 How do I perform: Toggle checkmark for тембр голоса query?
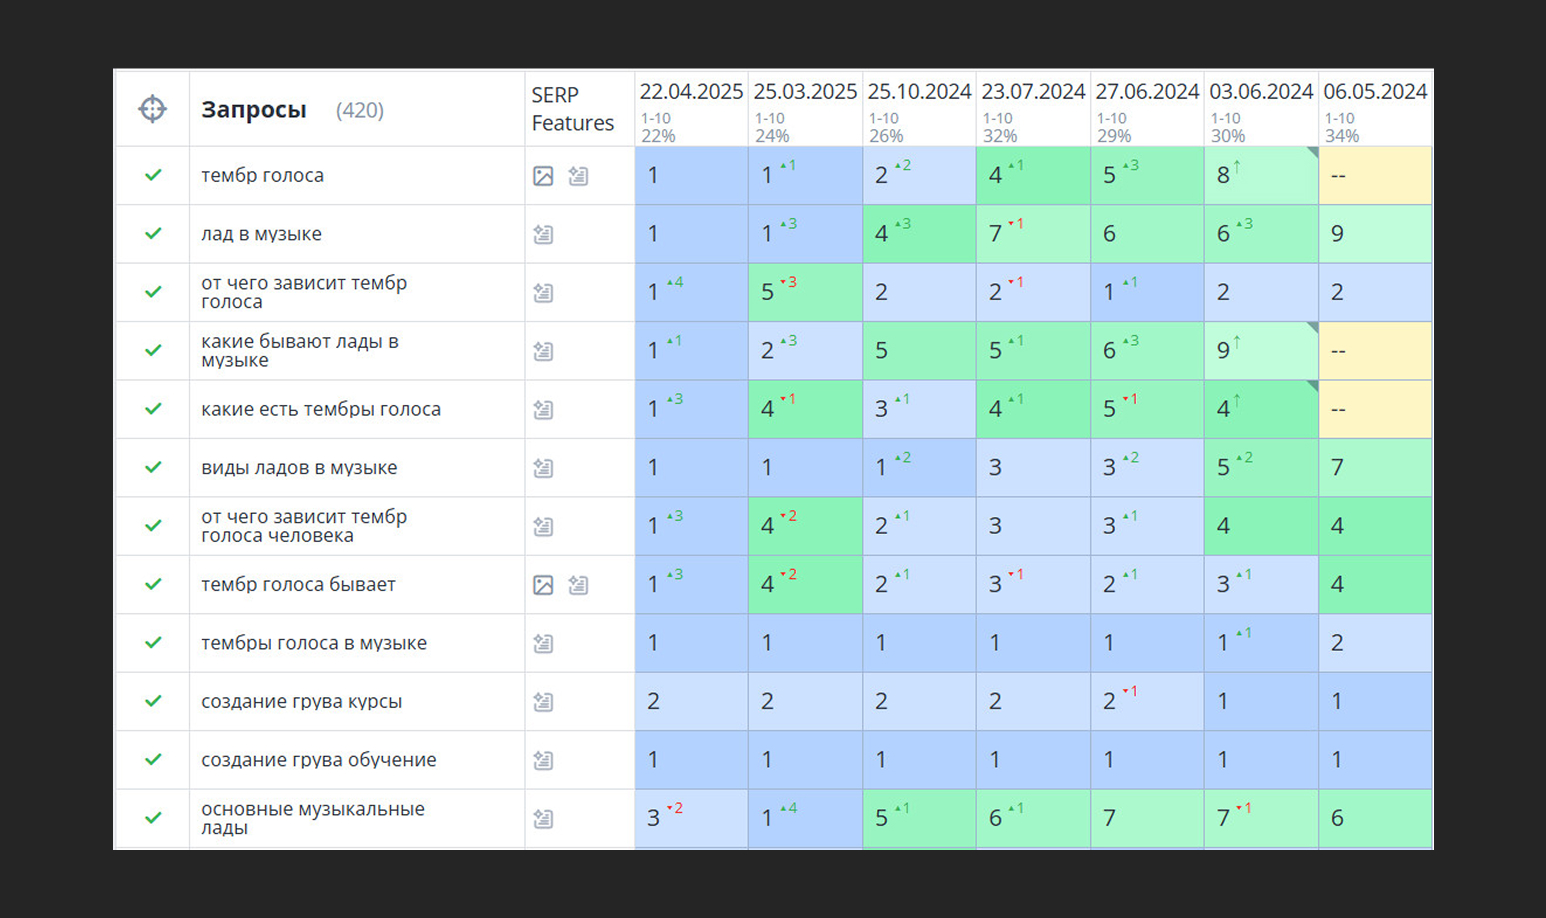click(x=153, y=175)
